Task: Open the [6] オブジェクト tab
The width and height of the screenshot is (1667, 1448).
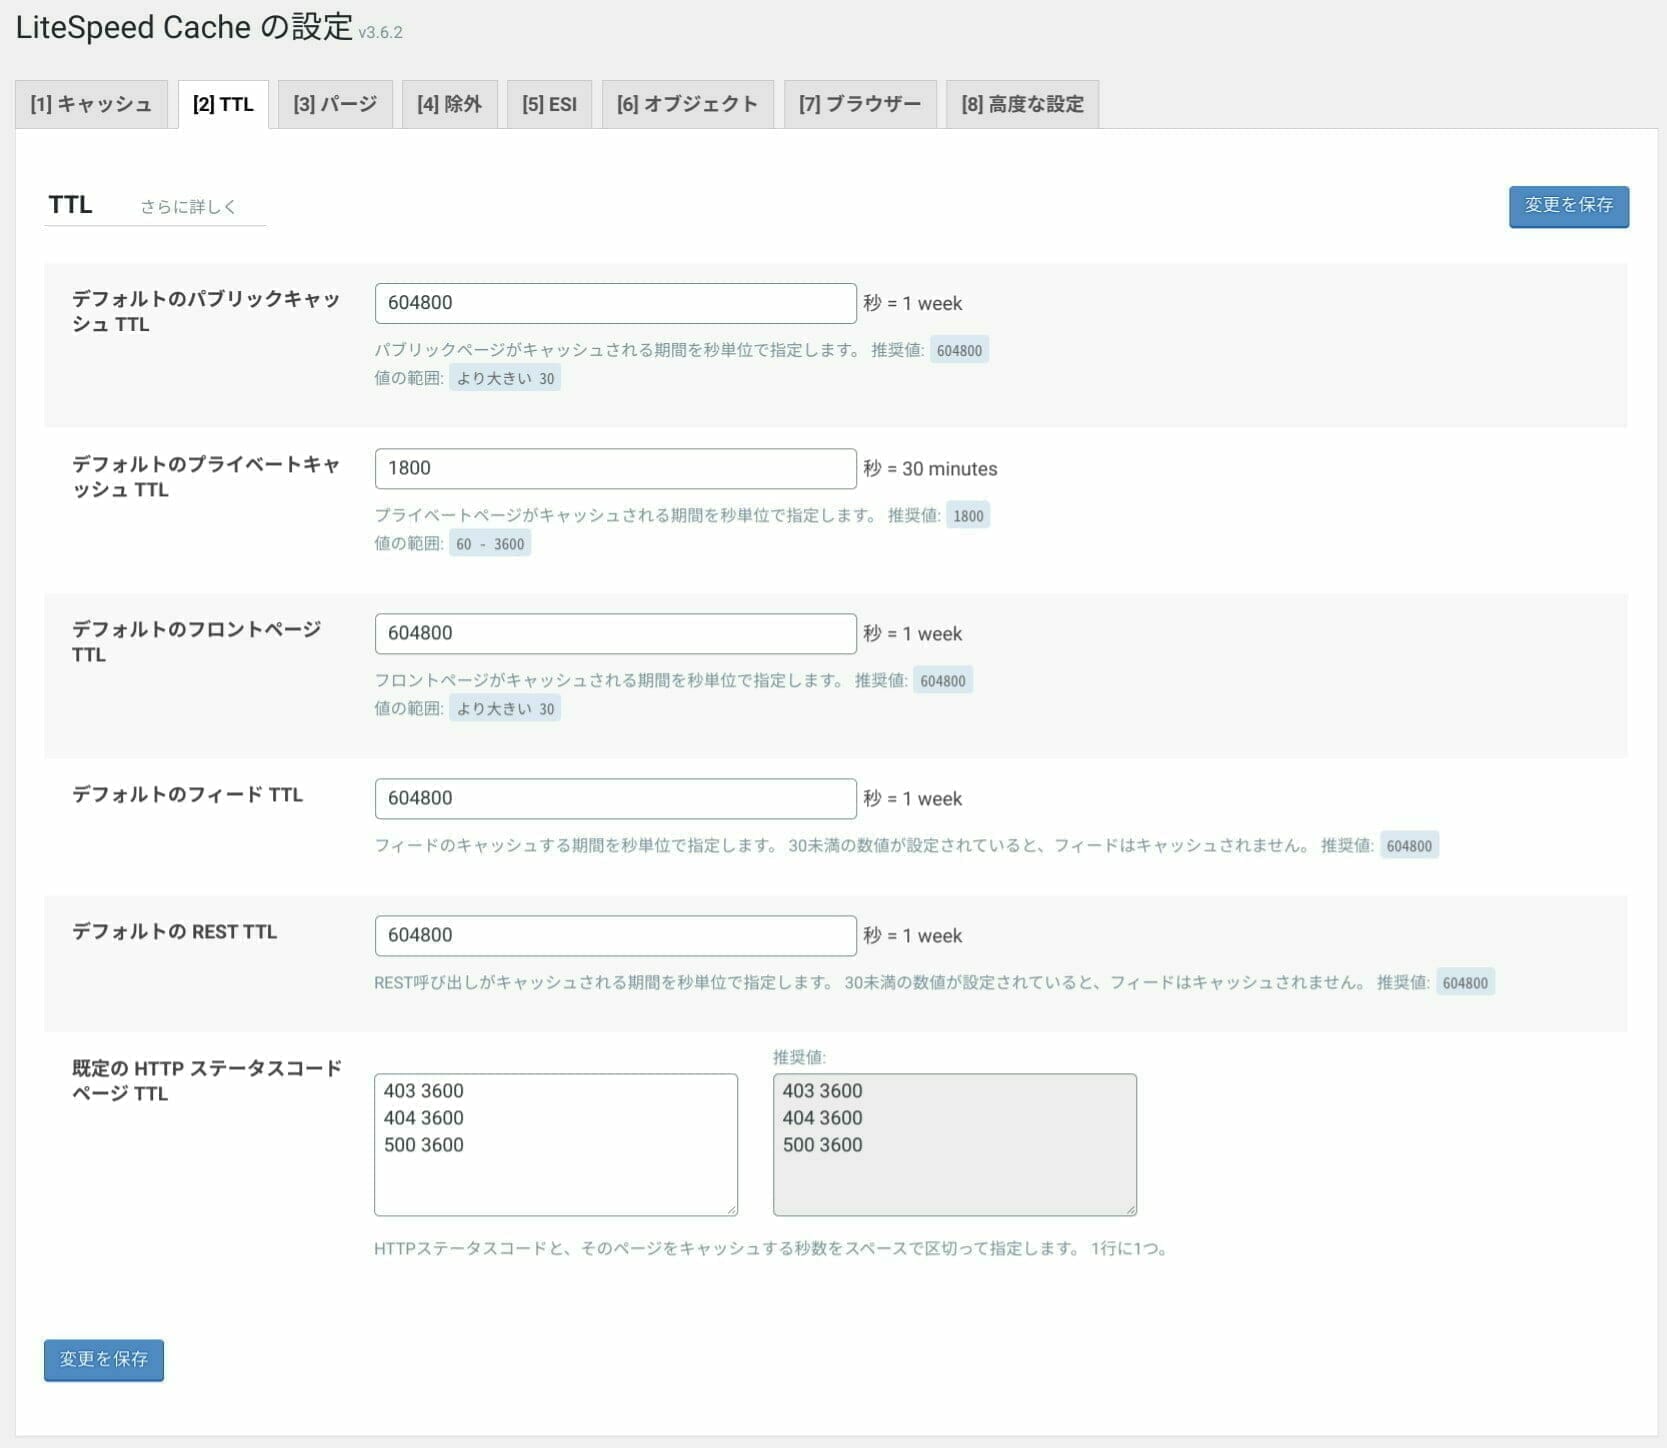Action: click(x=687, y=104)
